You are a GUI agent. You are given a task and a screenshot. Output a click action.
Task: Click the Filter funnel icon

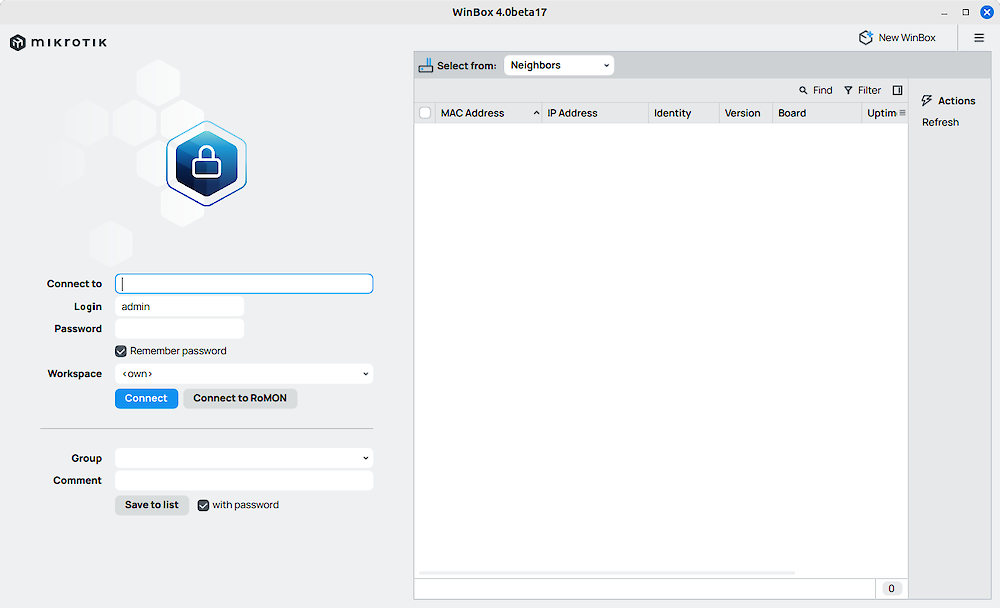pyautogui.click(x=848, y=91)
